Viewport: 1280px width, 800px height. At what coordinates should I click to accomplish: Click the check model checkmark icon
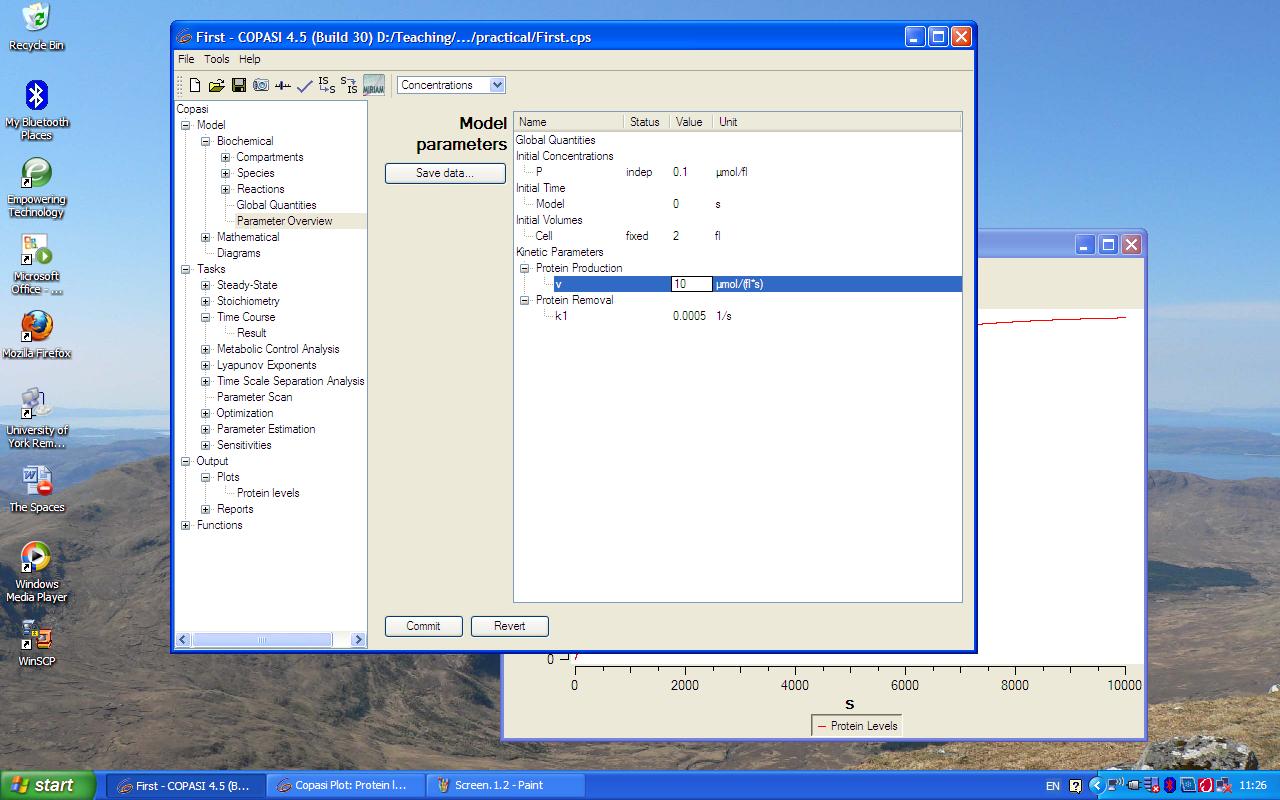[305, 86]
